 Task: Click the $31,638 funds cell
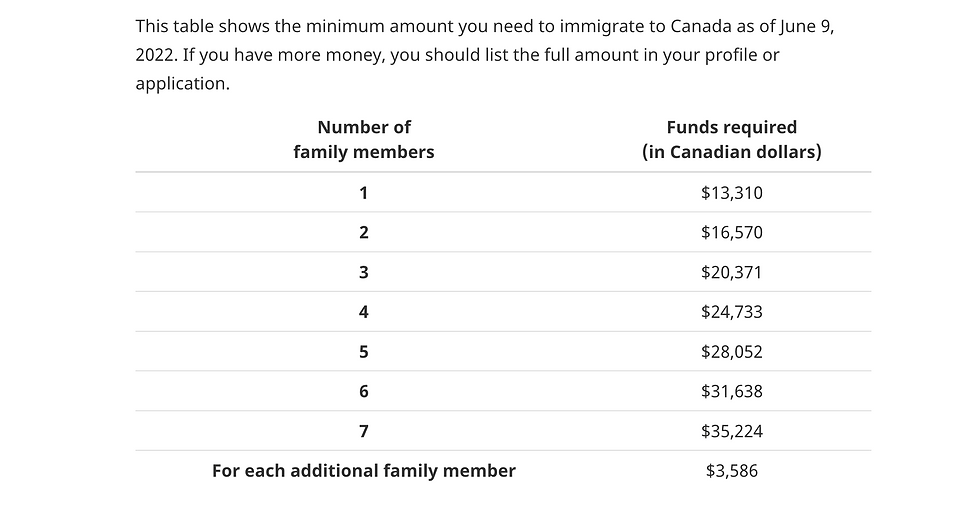(731, 391)
